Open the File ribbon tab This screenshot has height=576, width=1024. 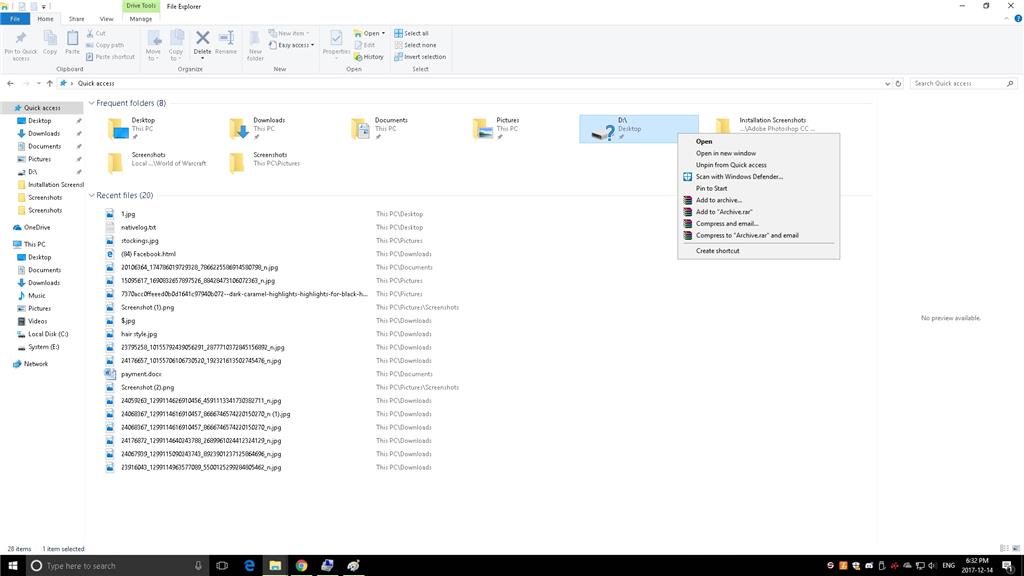(x=15, y=19)
